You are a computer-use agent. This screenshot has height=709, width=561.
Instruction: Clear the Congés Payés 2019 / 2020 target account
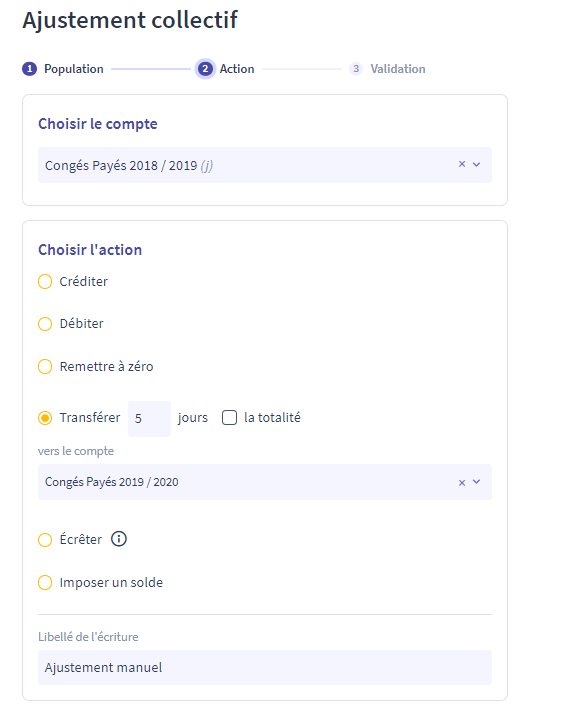click(462, 482)
